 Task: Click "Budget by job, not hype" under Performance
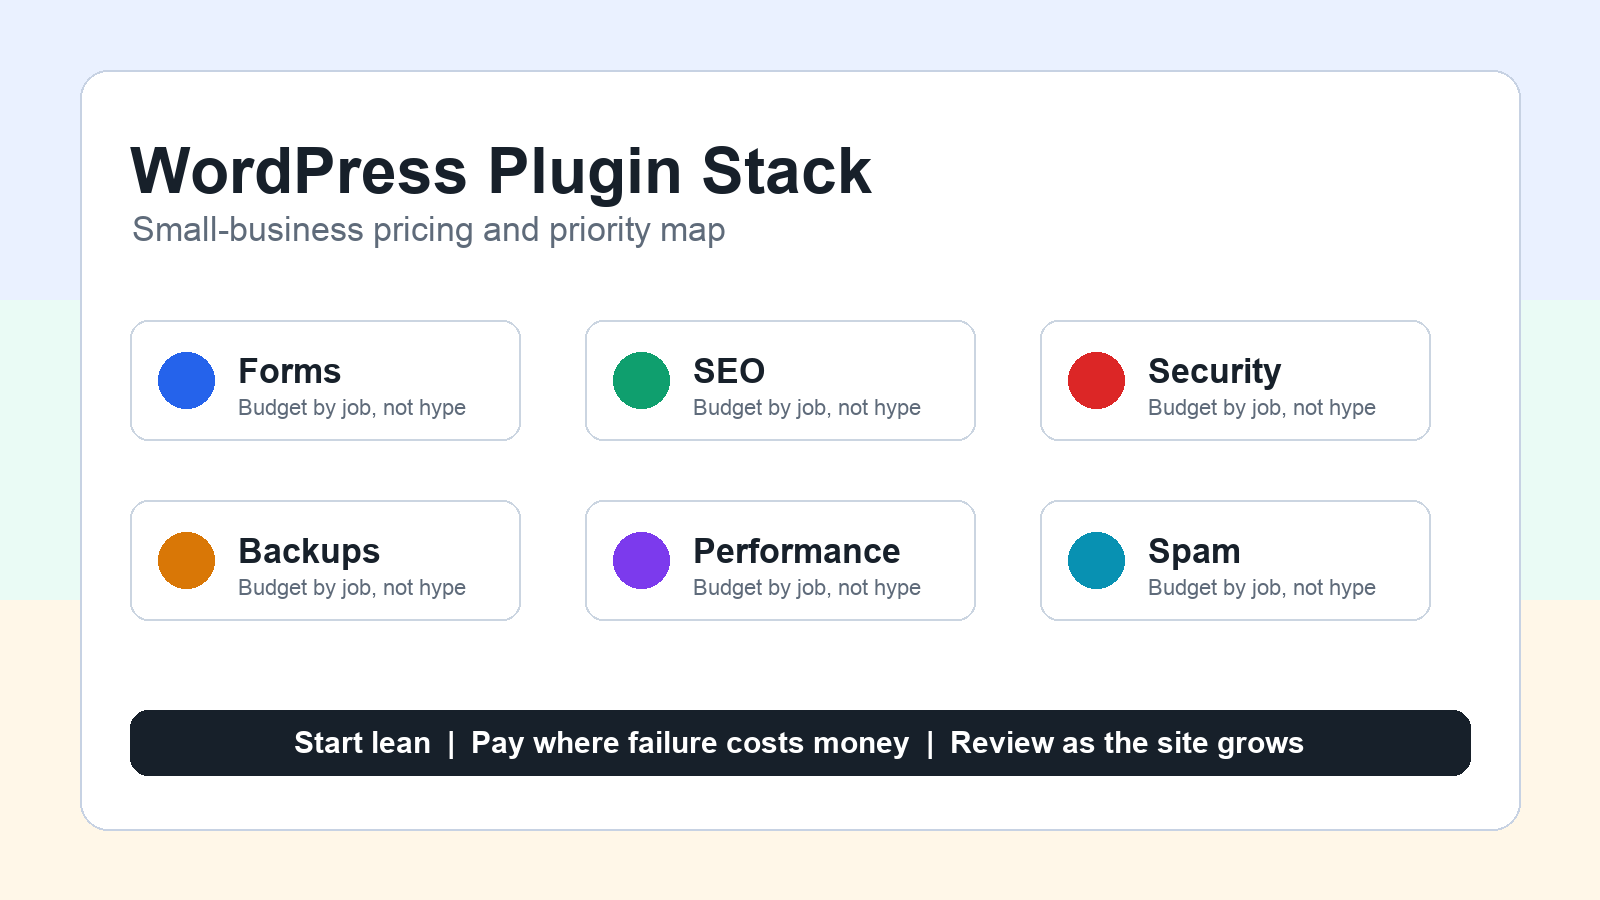tap(807, 588)
